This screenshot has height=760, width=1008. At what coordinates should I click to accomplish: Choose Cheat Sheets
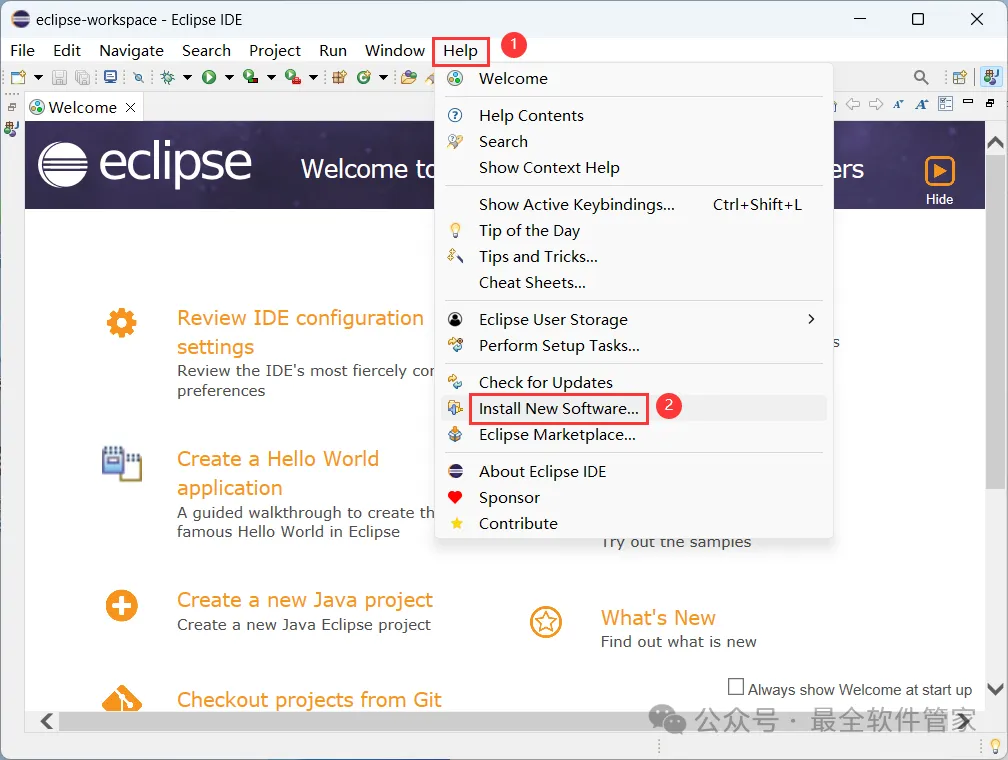click(x=634, y=282)
